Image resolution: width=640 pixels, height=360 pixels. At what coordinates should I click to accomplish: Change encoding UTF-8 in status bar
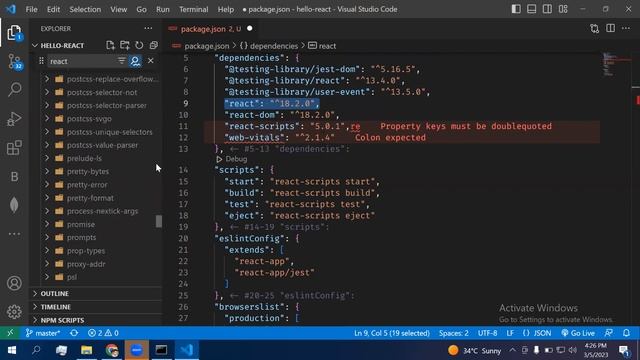coord(487,333)
